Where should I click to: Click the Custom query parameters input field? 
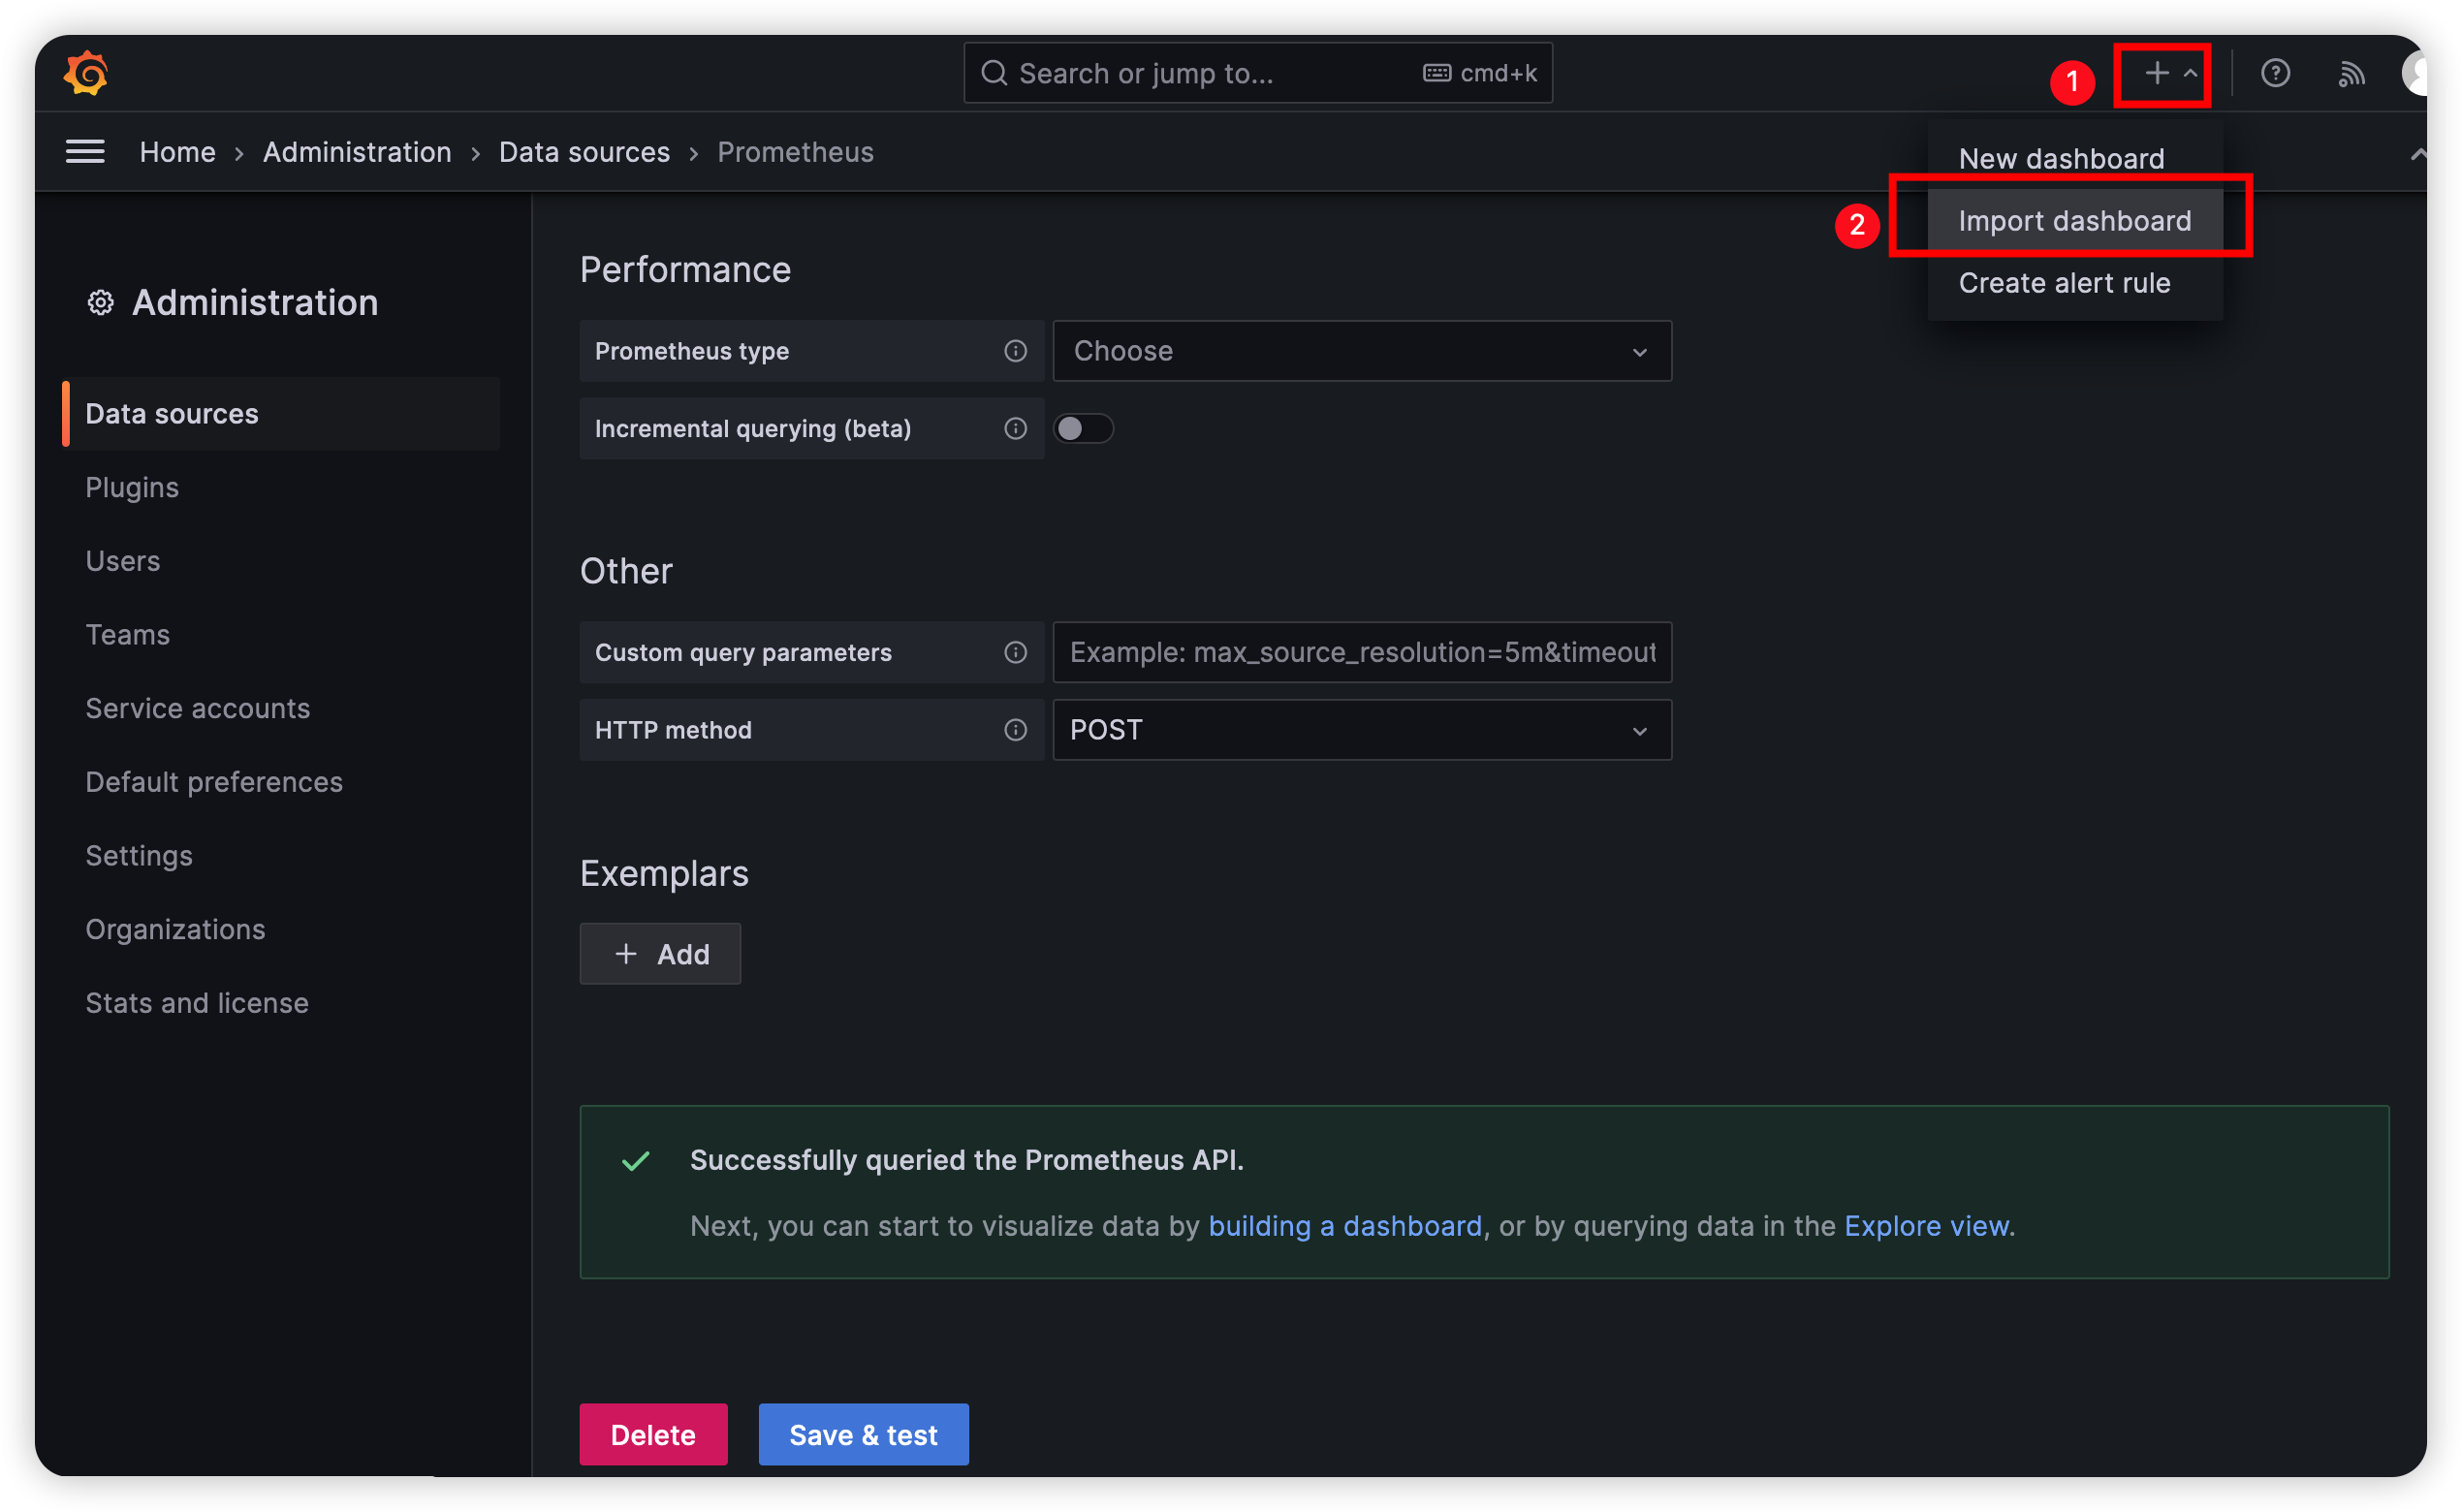[1361, 652]
